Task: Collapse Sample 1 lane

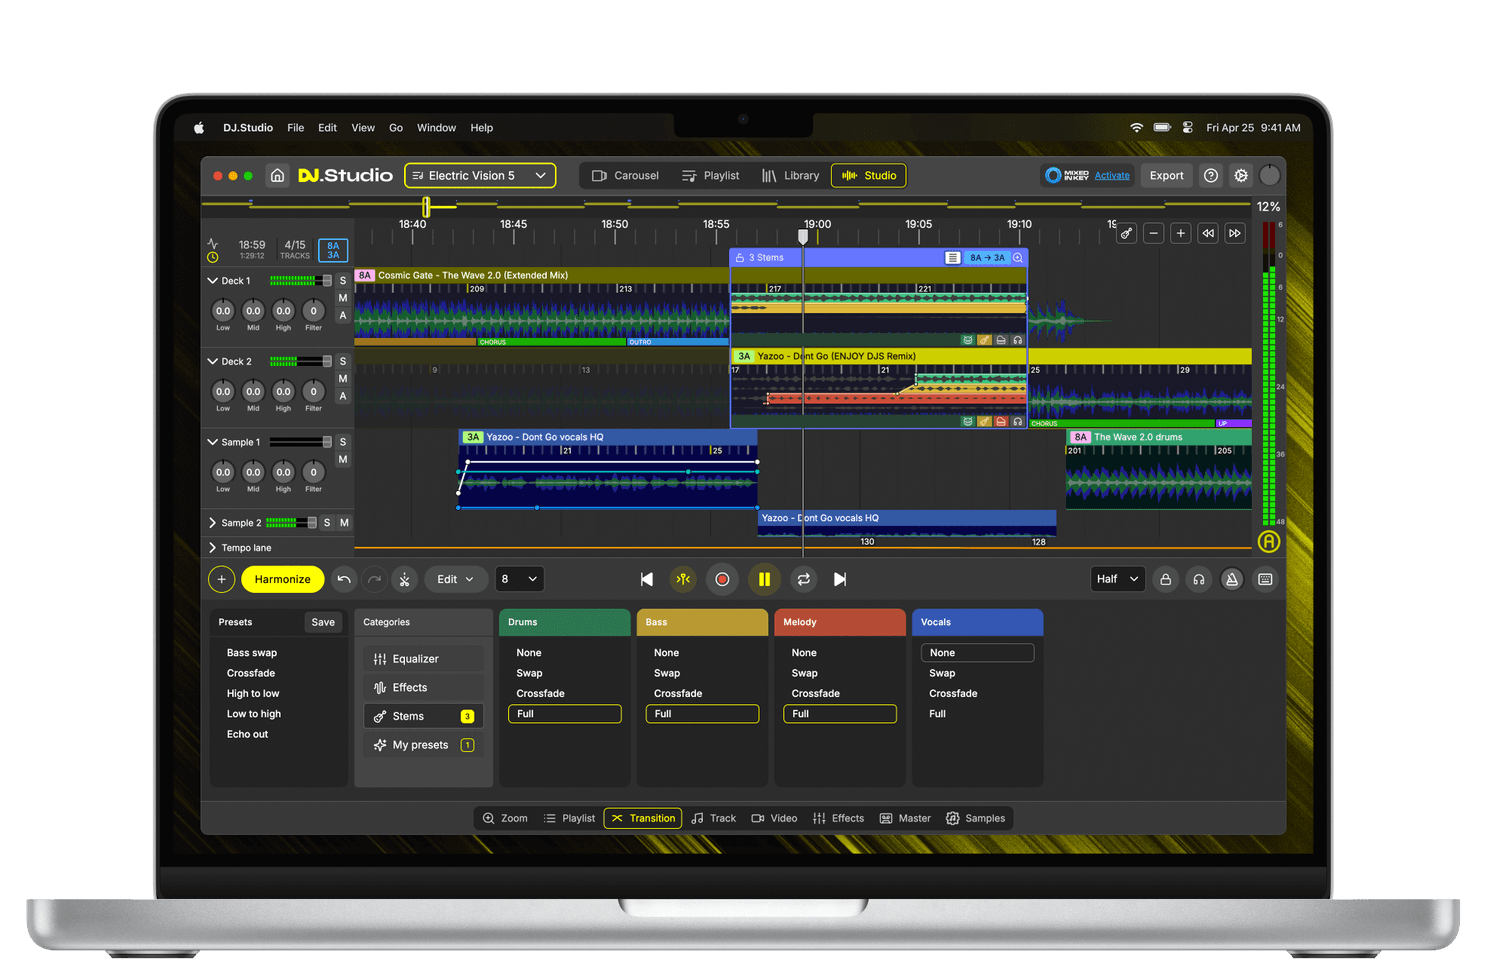Action: [212, 442]
